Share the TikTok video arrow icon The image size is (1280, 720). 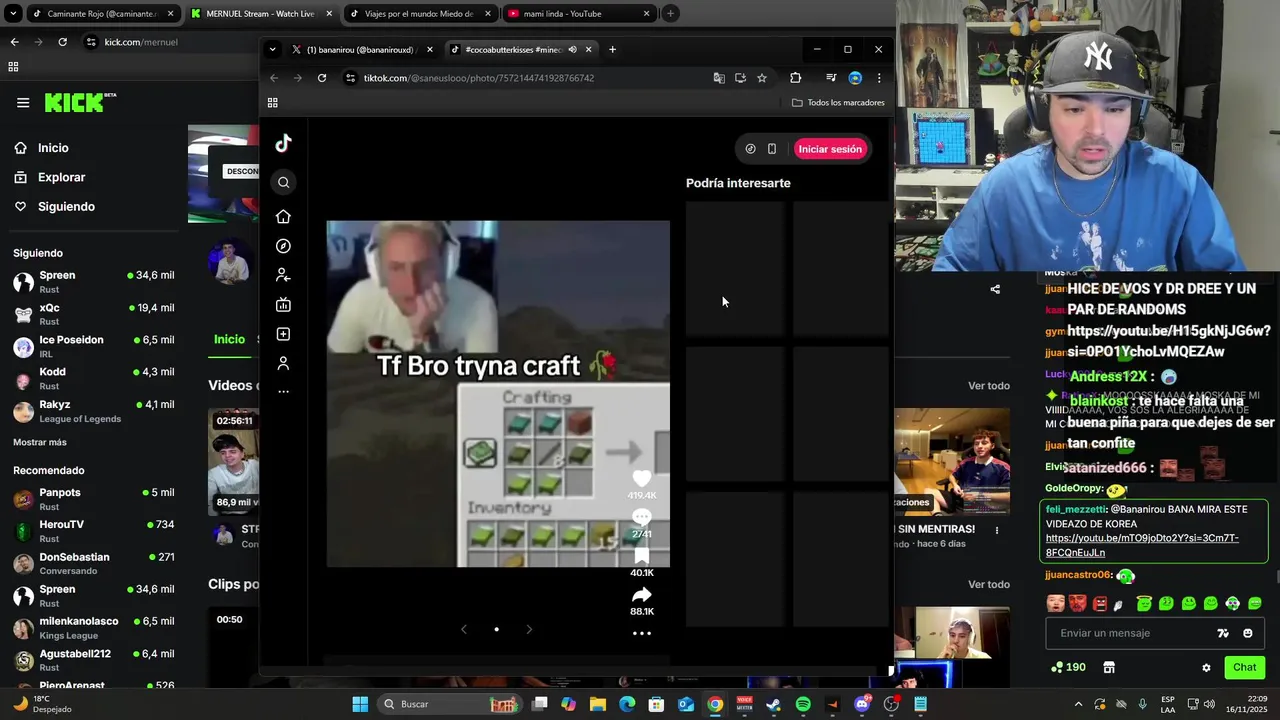point(642,595)
